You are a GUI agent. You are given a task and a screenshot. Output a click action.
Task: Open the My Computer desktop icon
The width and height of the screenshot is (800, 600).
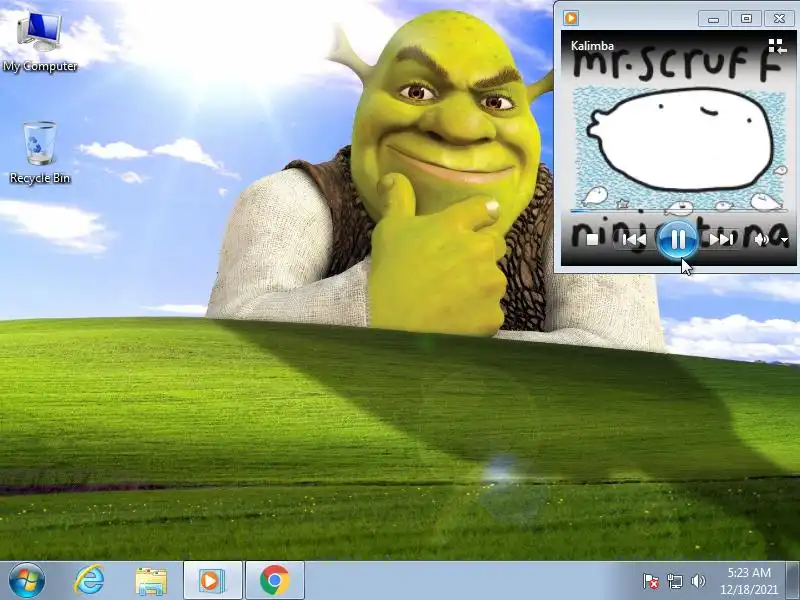point(40,42)
